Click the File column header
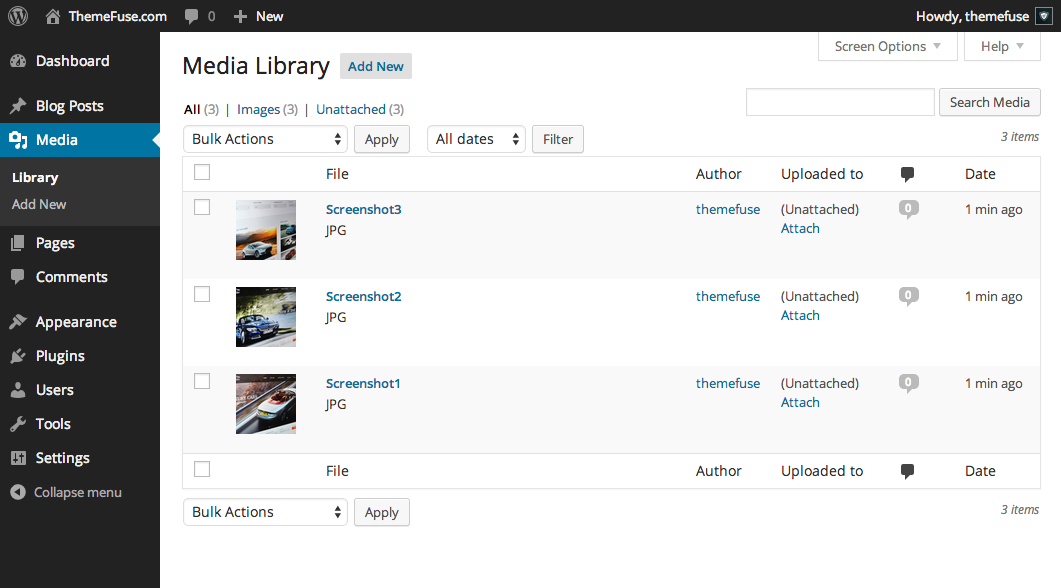This screenshot has width=1061, height=588. coord(337,174)
